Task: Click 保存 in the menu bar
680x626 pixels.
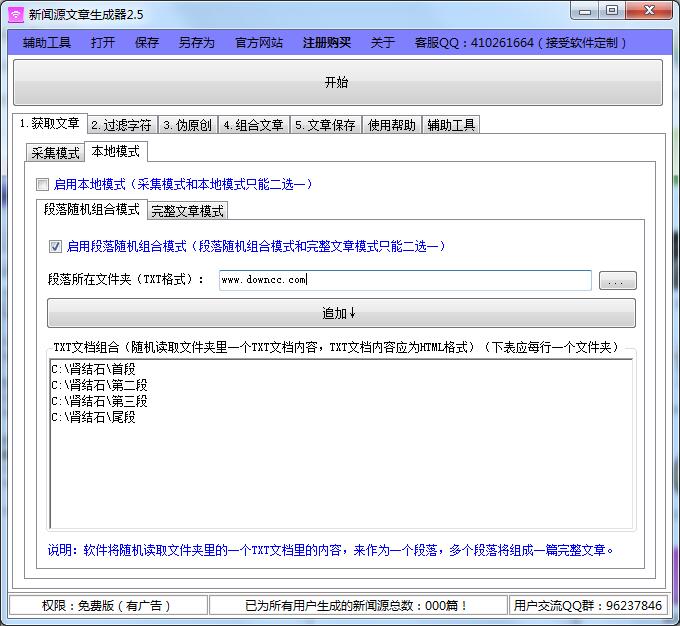Action: [x=147, y=43]
